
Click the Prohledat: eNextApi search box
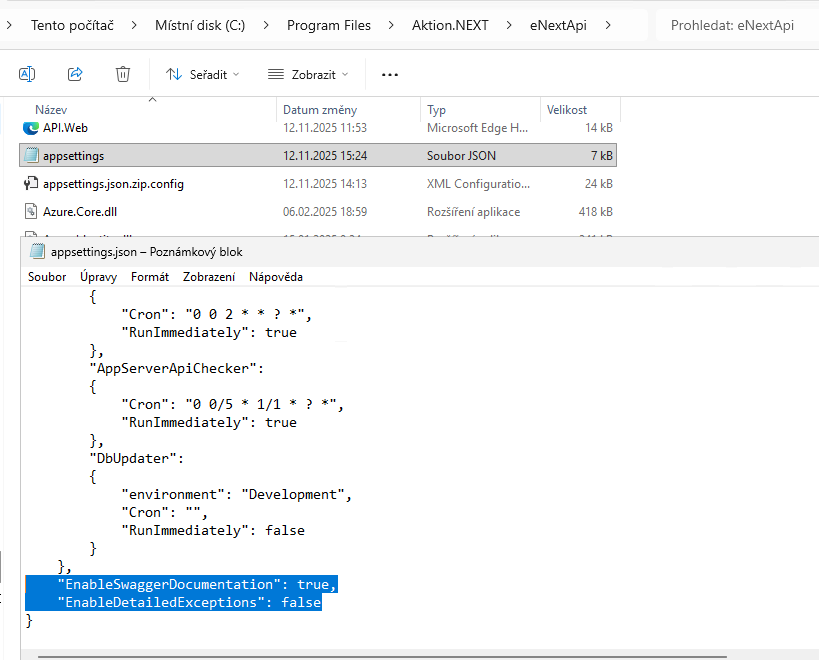(x=735, y=25)
